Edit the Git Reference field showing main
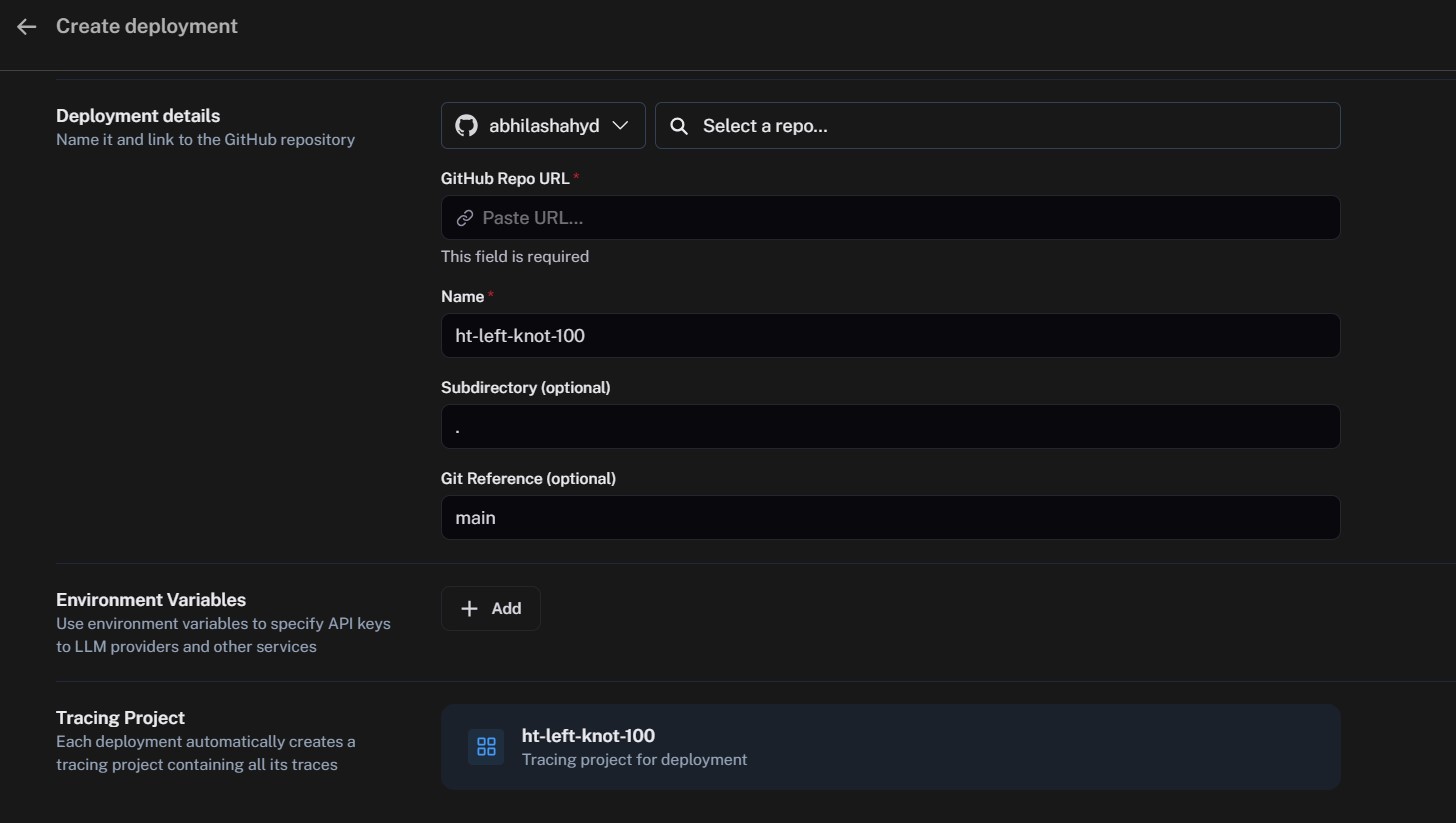The width and height of the screenshot is (1456, 823). (890, 518)
